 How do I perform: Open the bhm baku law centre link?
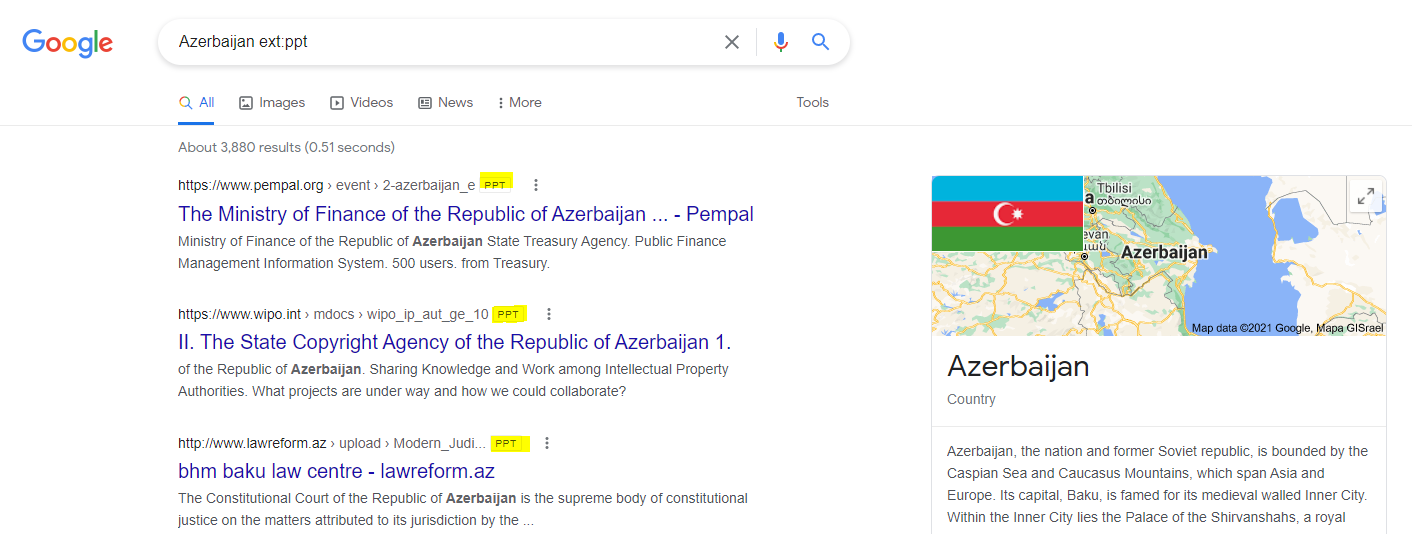[x=336, y=471]
